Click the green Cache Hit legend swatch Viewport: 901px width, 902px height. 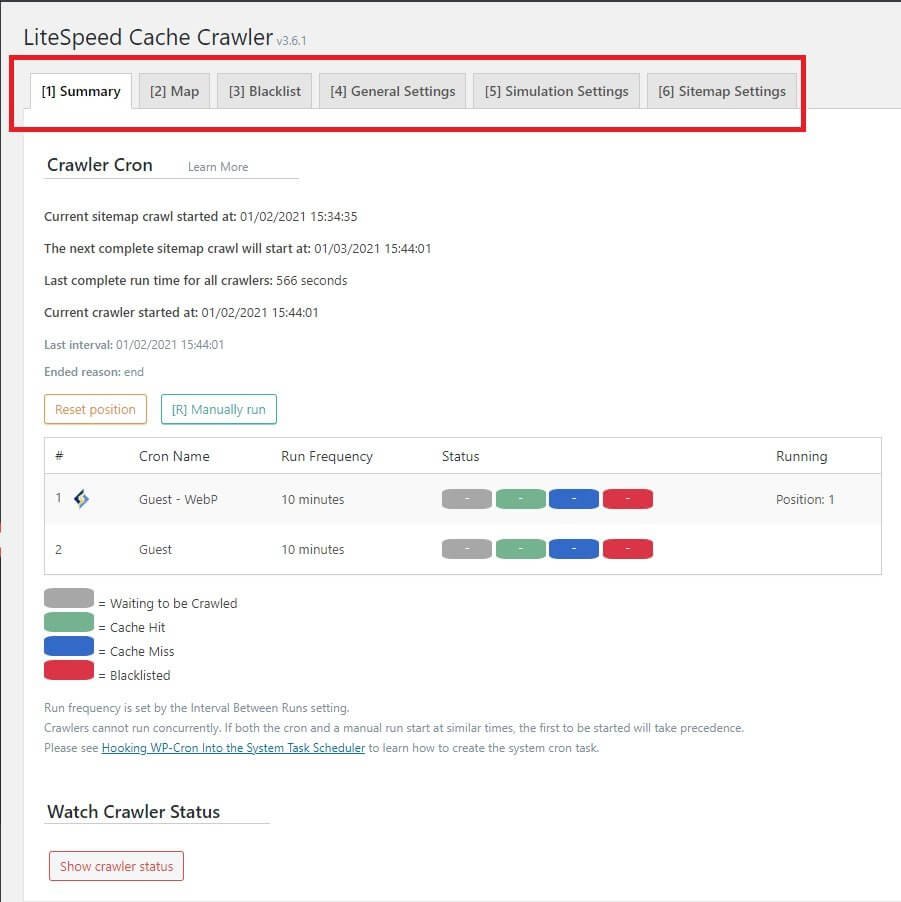tap(69, 622)
